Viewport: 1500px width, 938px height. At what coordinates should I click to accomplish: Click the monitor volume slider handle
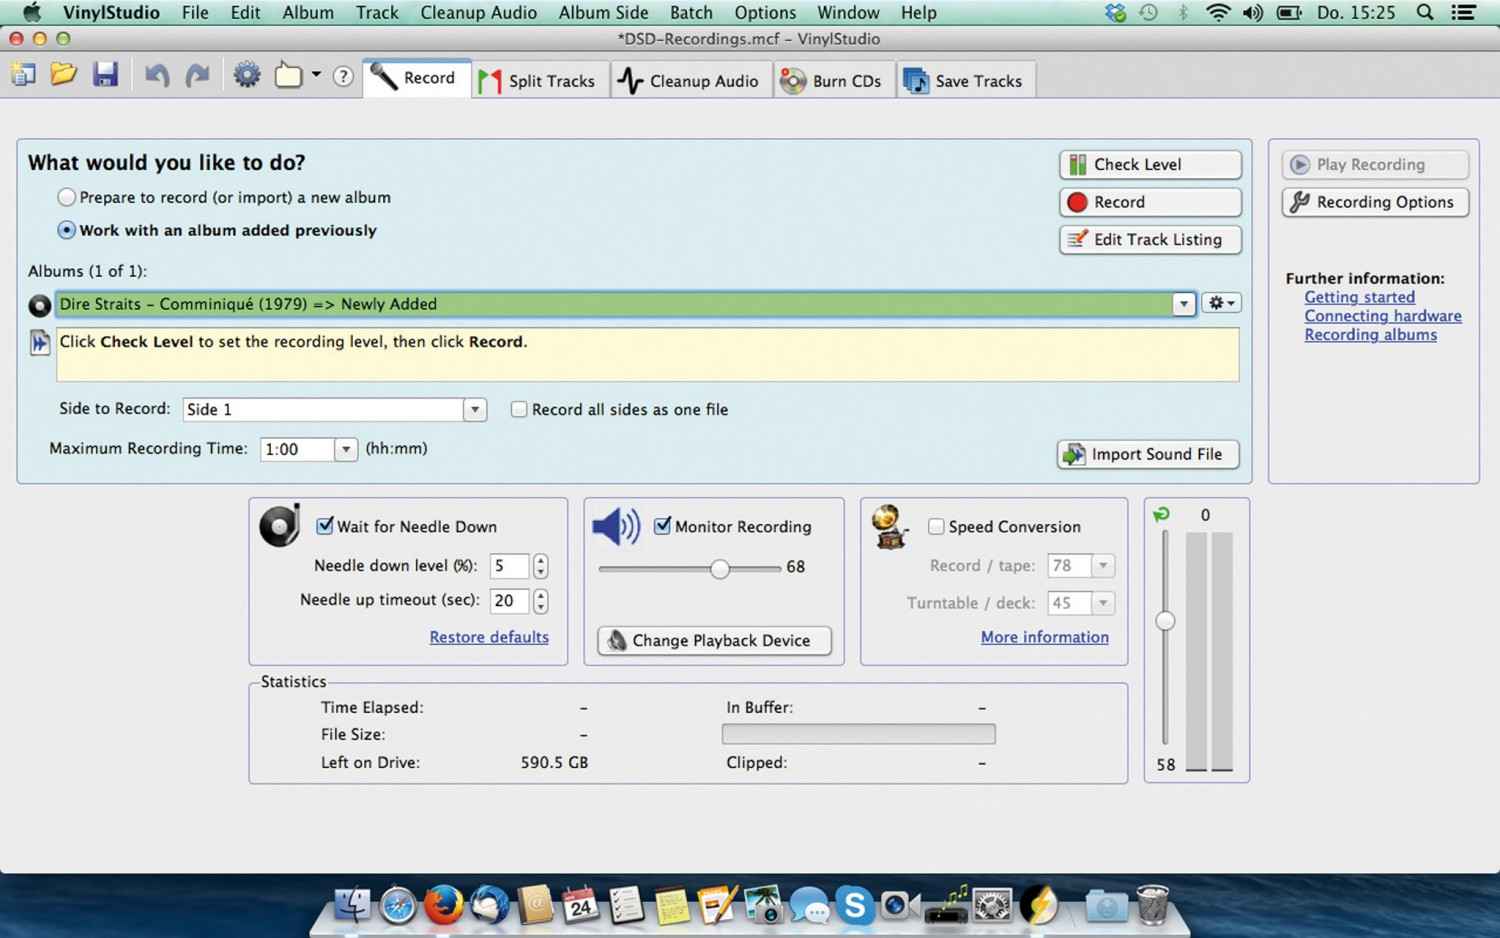pos(720,569)
